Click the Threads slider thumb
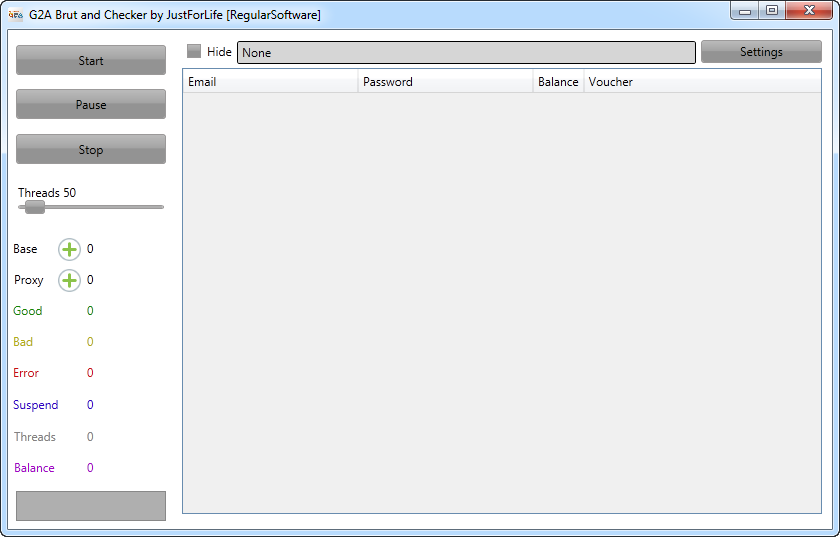Screen dimensions: 840x537 pyautogui.click(x=35, y=207)
